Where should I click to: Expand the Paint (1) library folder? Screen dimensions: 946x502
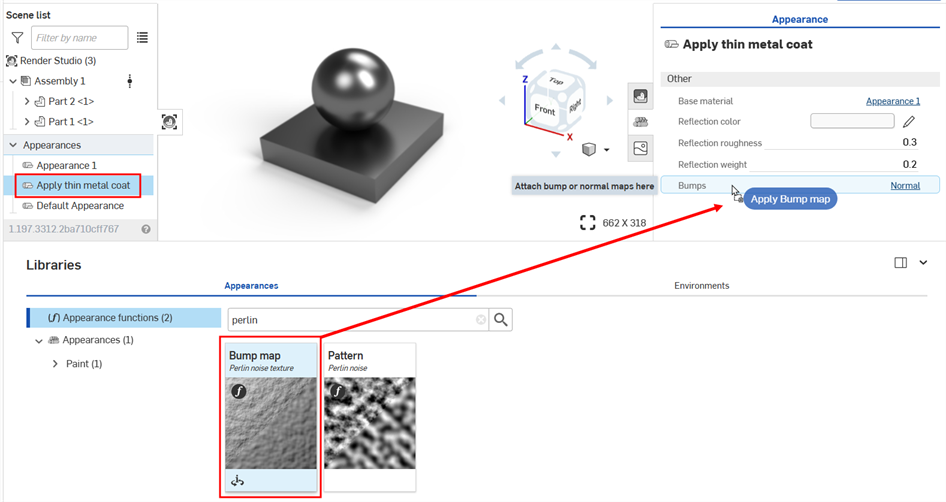click(x=56, y=364)
